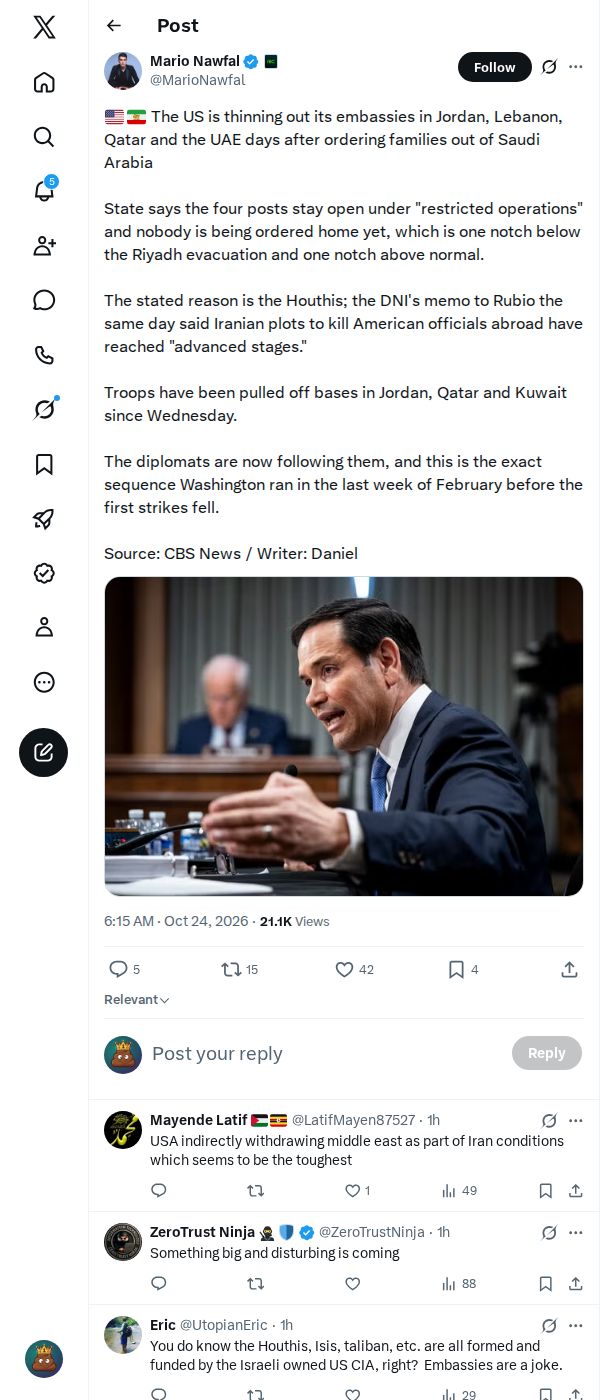Click the compose post button

(44, 753)
